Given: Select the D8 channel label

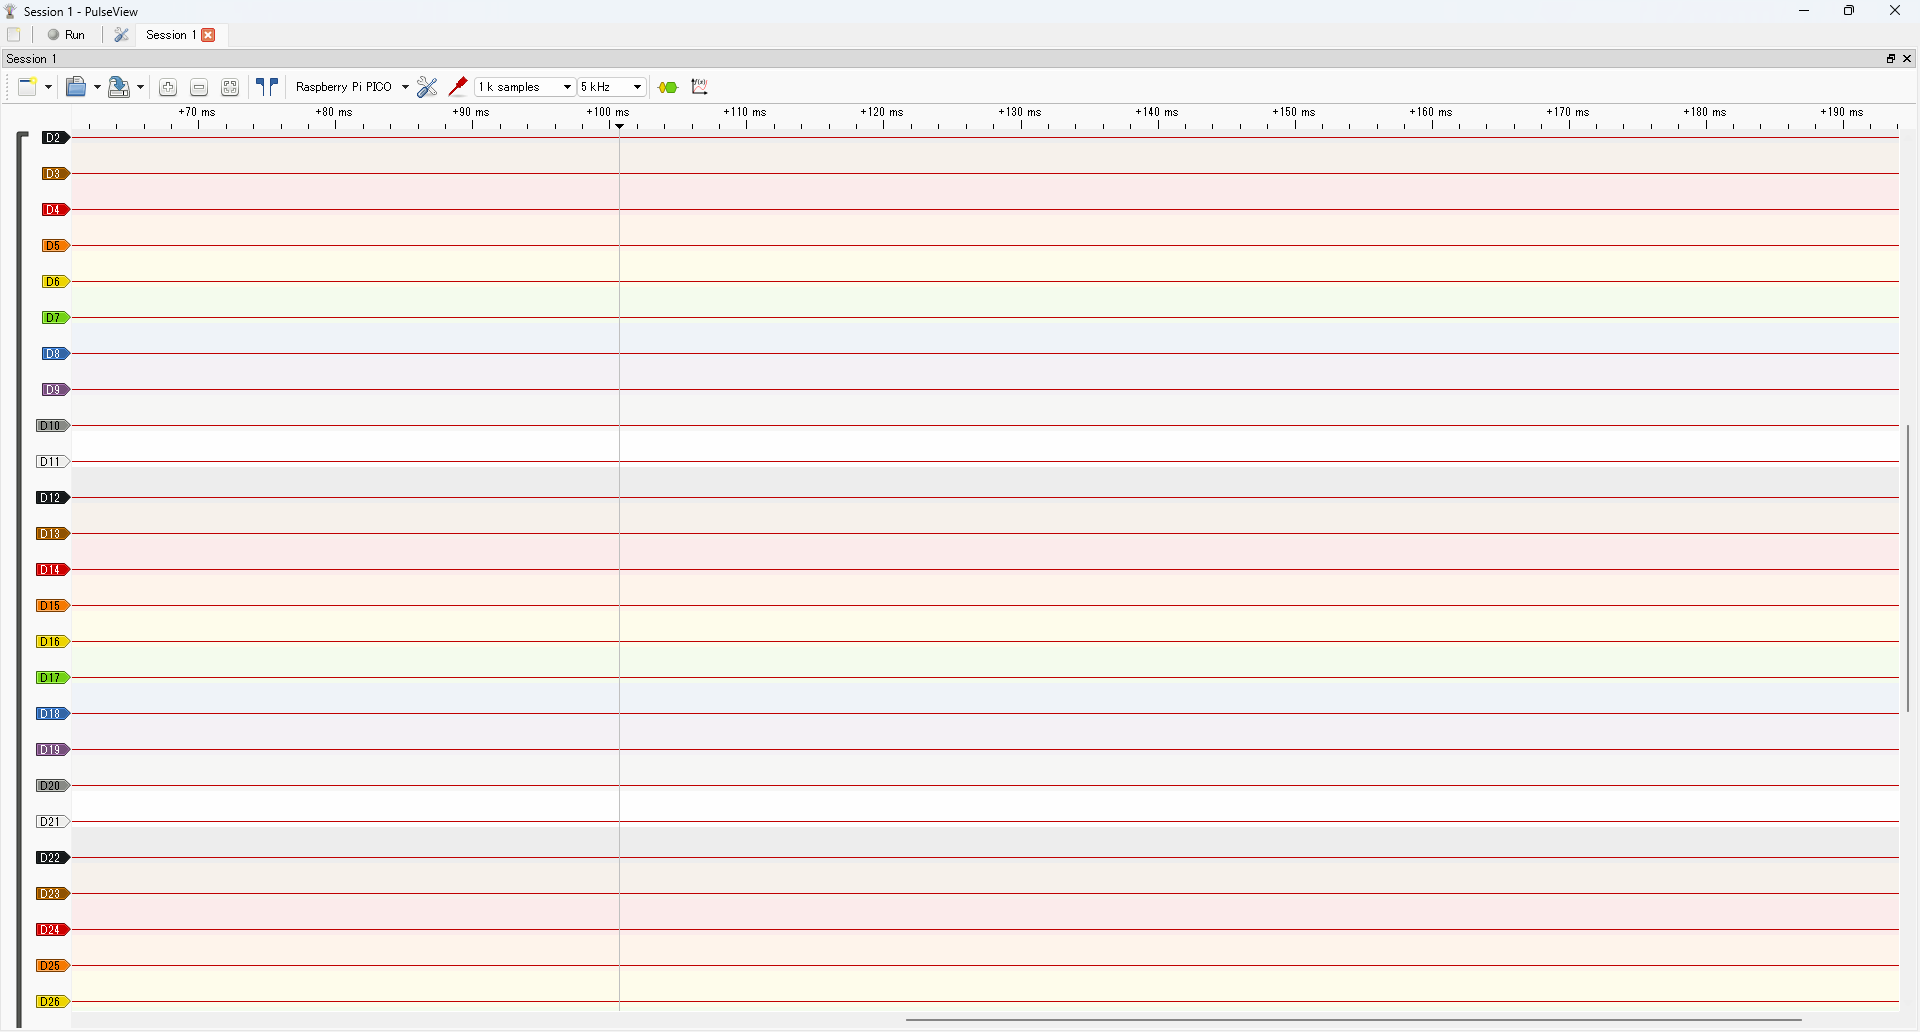Looking at the screenshot, I should coord(55,354).
